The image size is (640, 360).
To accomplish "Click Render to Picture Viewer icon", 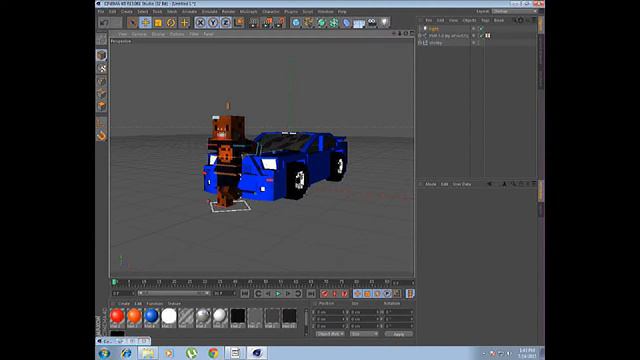I will point(267,23).
